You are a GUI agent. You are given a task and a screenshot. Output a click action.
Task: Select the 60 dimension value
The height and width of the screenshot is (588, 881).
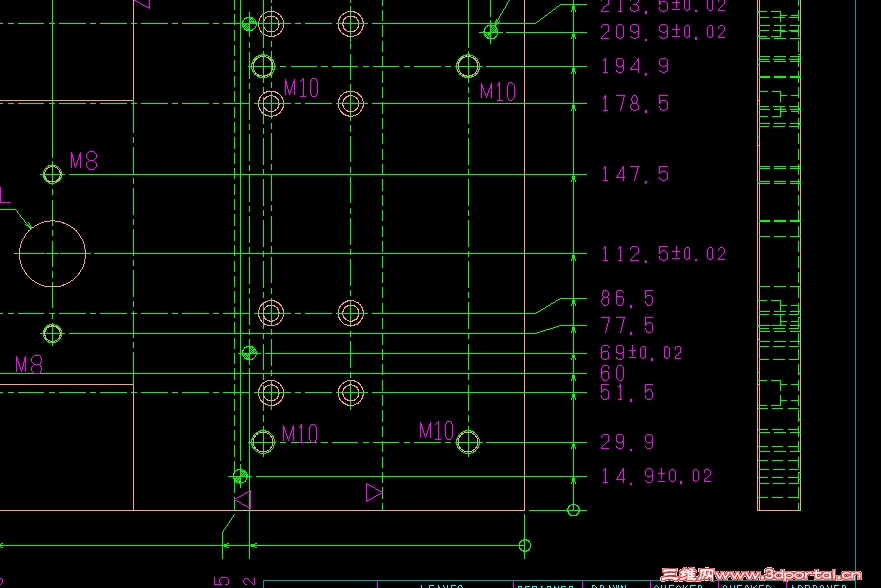point(612,373)
